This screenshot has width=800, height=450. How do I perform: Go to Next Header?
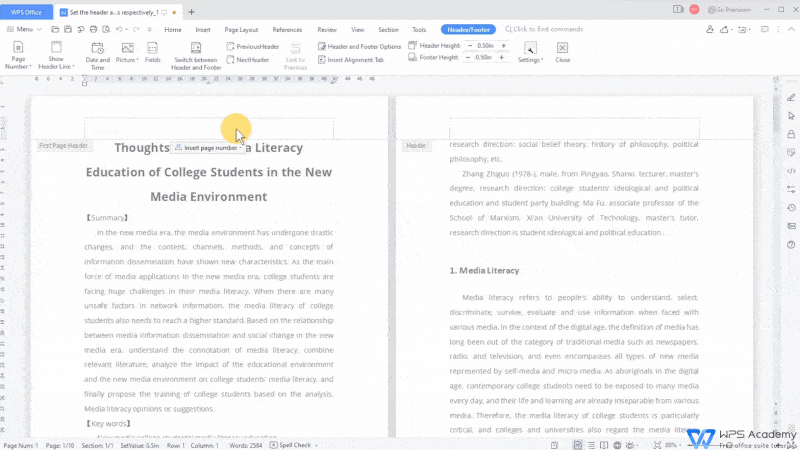[x=247, y=60]
